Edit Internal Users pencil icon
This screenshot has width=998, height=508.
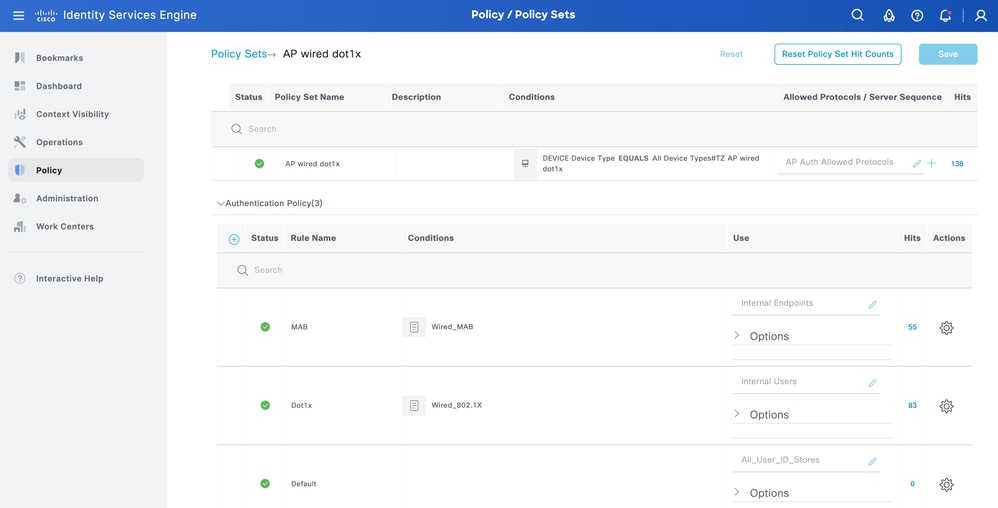pos(873,383)
